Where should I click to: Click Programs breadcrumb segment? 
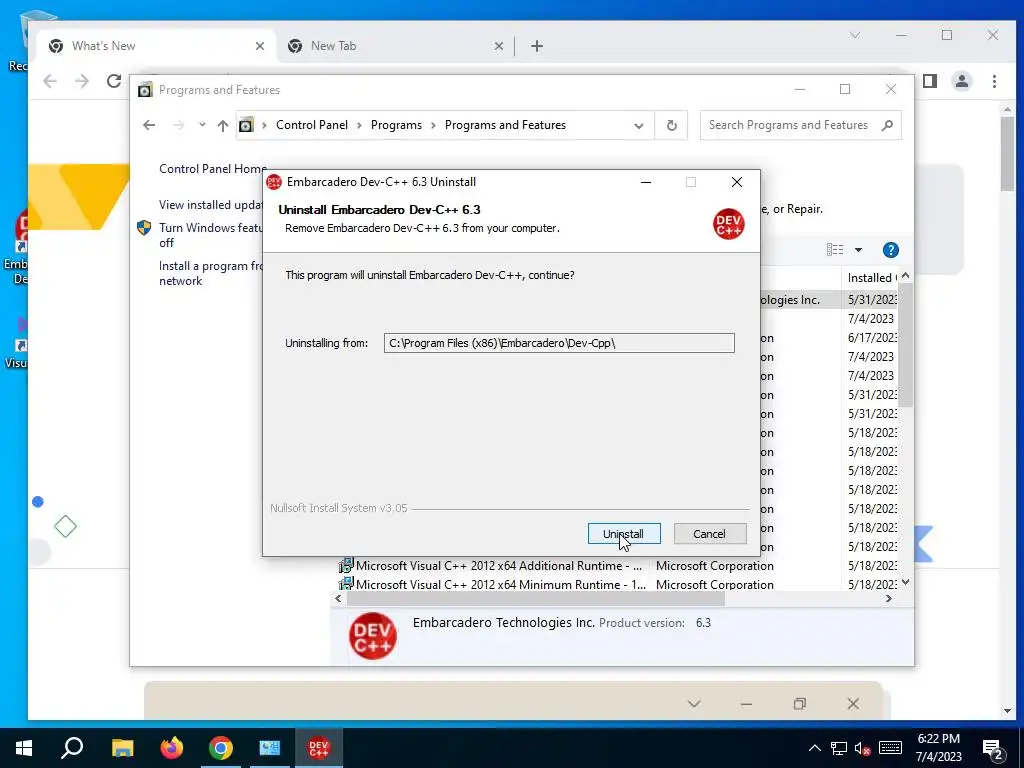396,125
